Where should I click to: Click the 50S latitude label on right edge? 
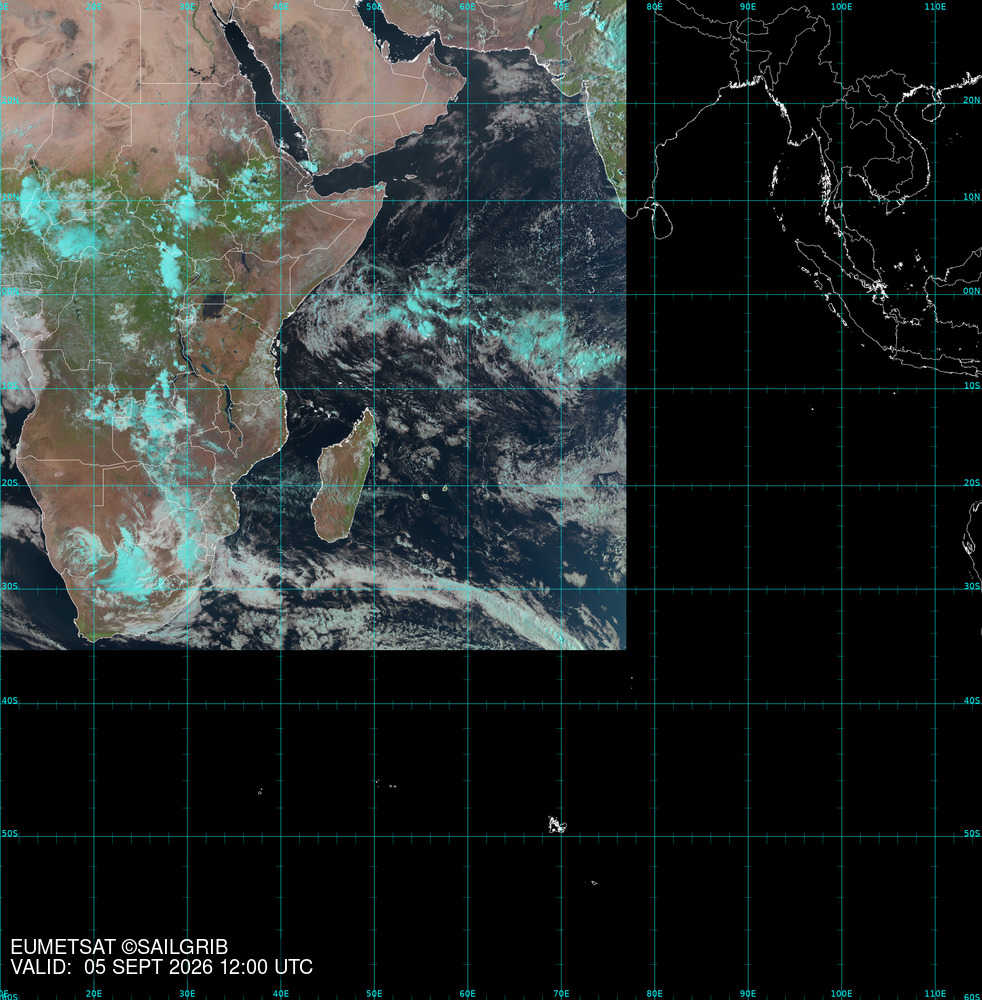(x=971, y=833)
